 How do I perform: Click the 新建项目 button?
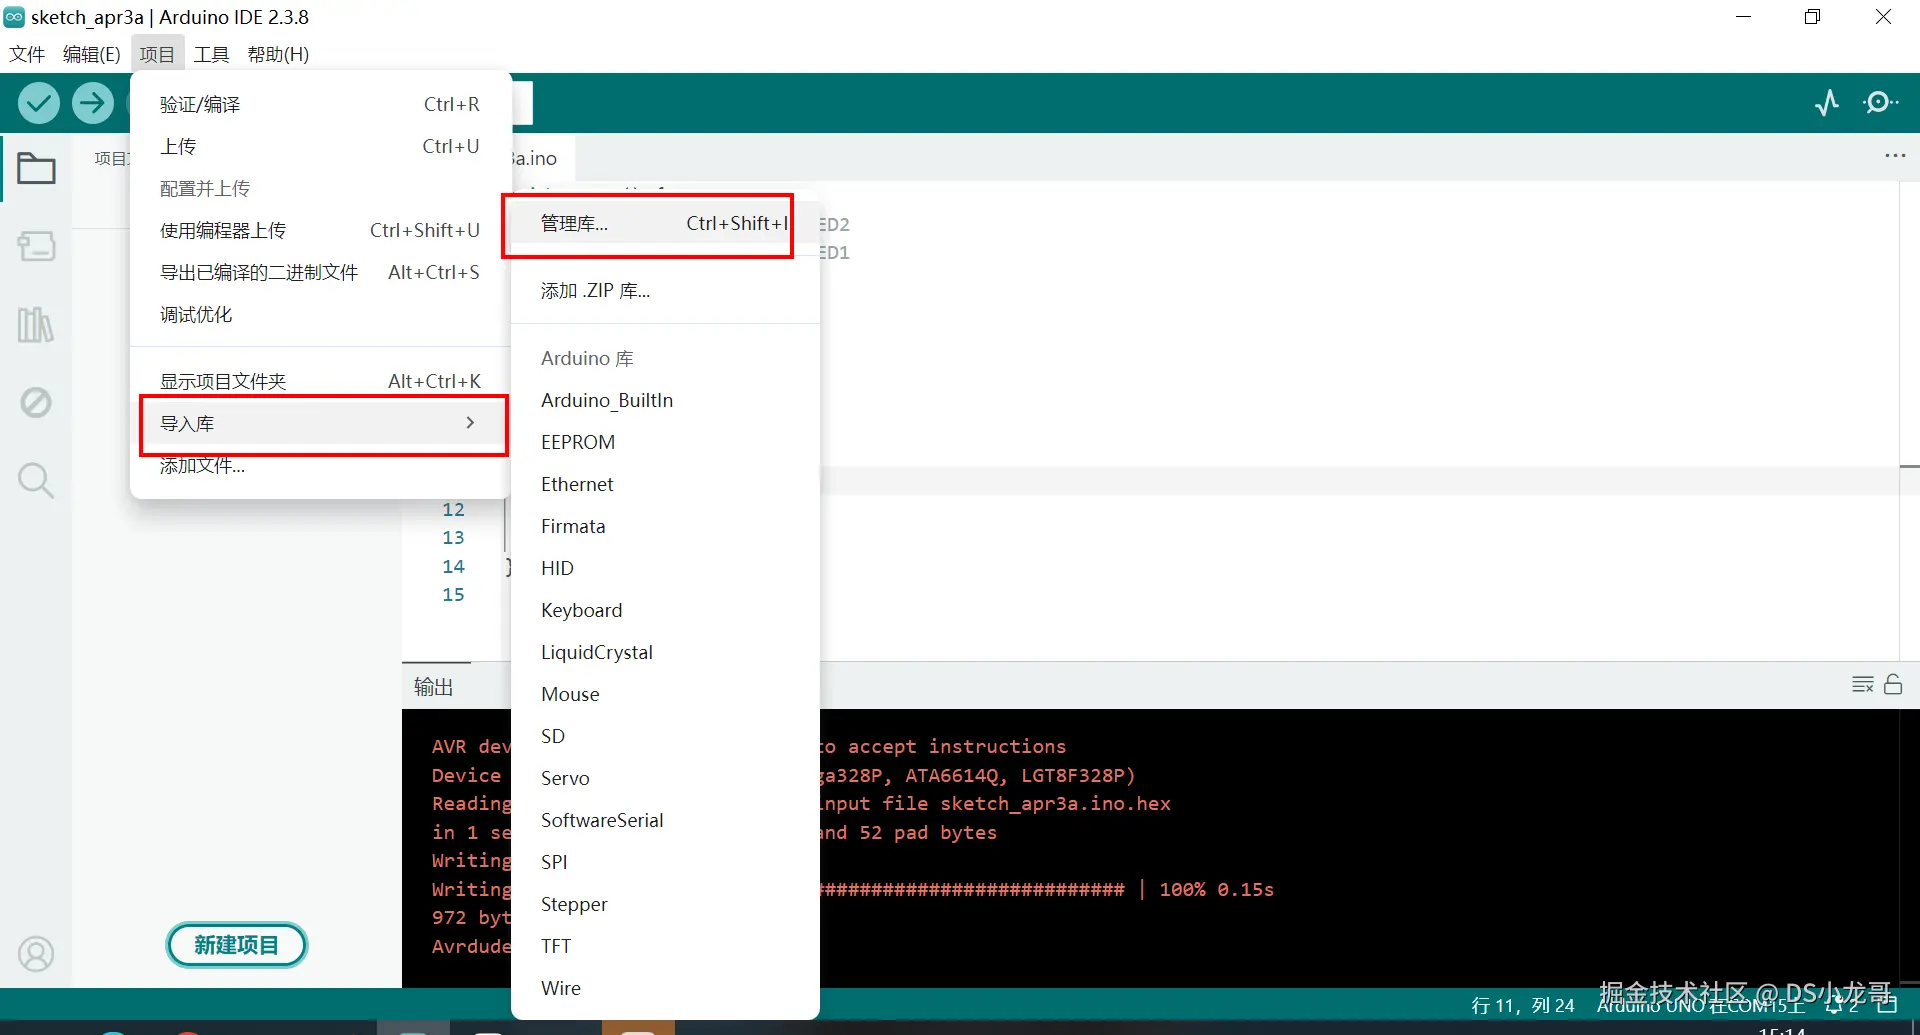(236, 945)
